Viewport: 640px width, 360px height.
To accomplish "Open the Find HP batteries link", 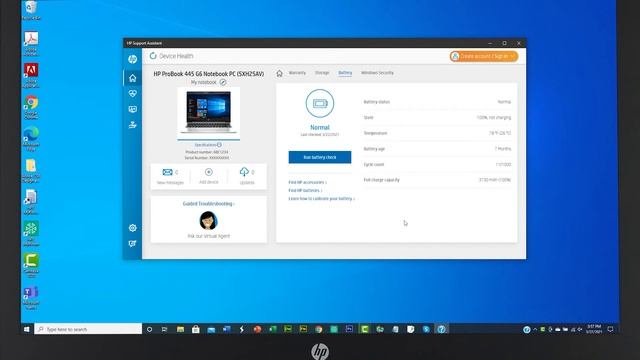I will pos(305,191).
